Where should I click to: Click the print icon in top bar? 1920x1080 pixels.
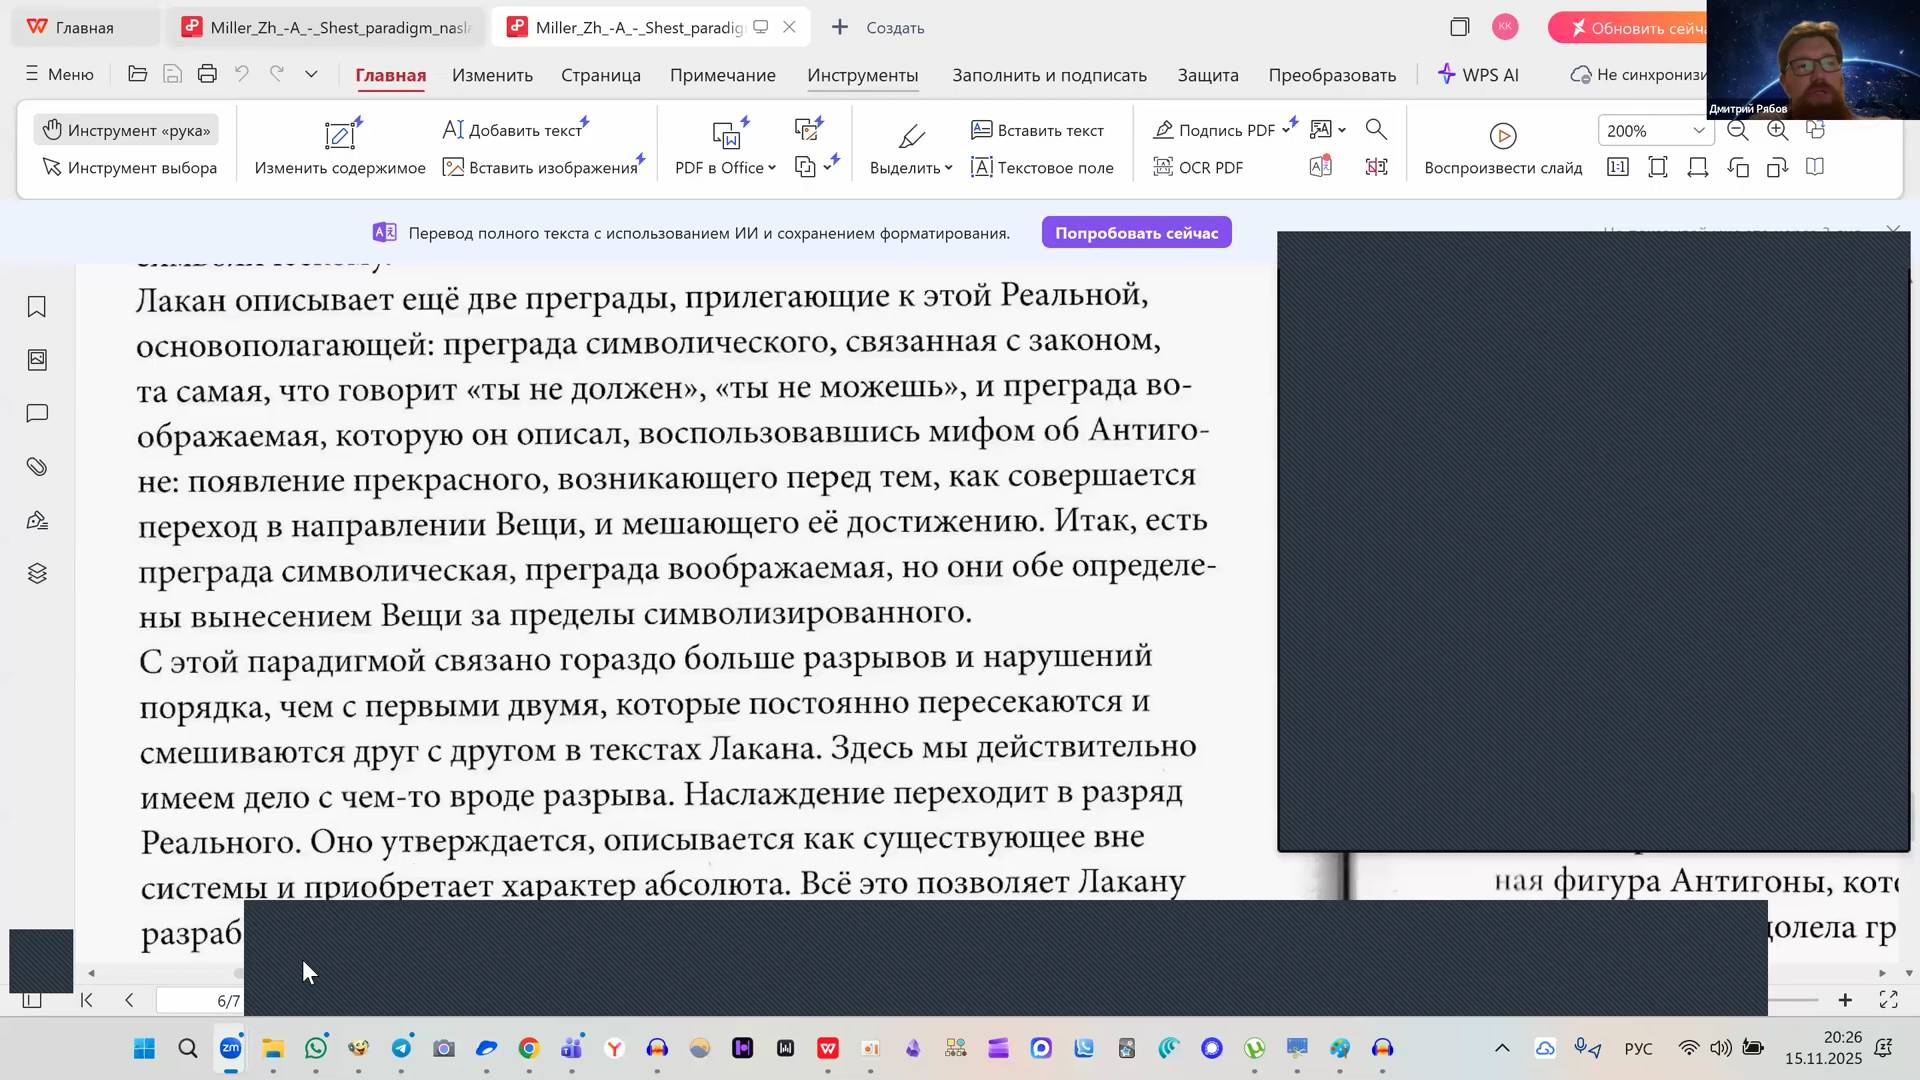tap(207, 74)
